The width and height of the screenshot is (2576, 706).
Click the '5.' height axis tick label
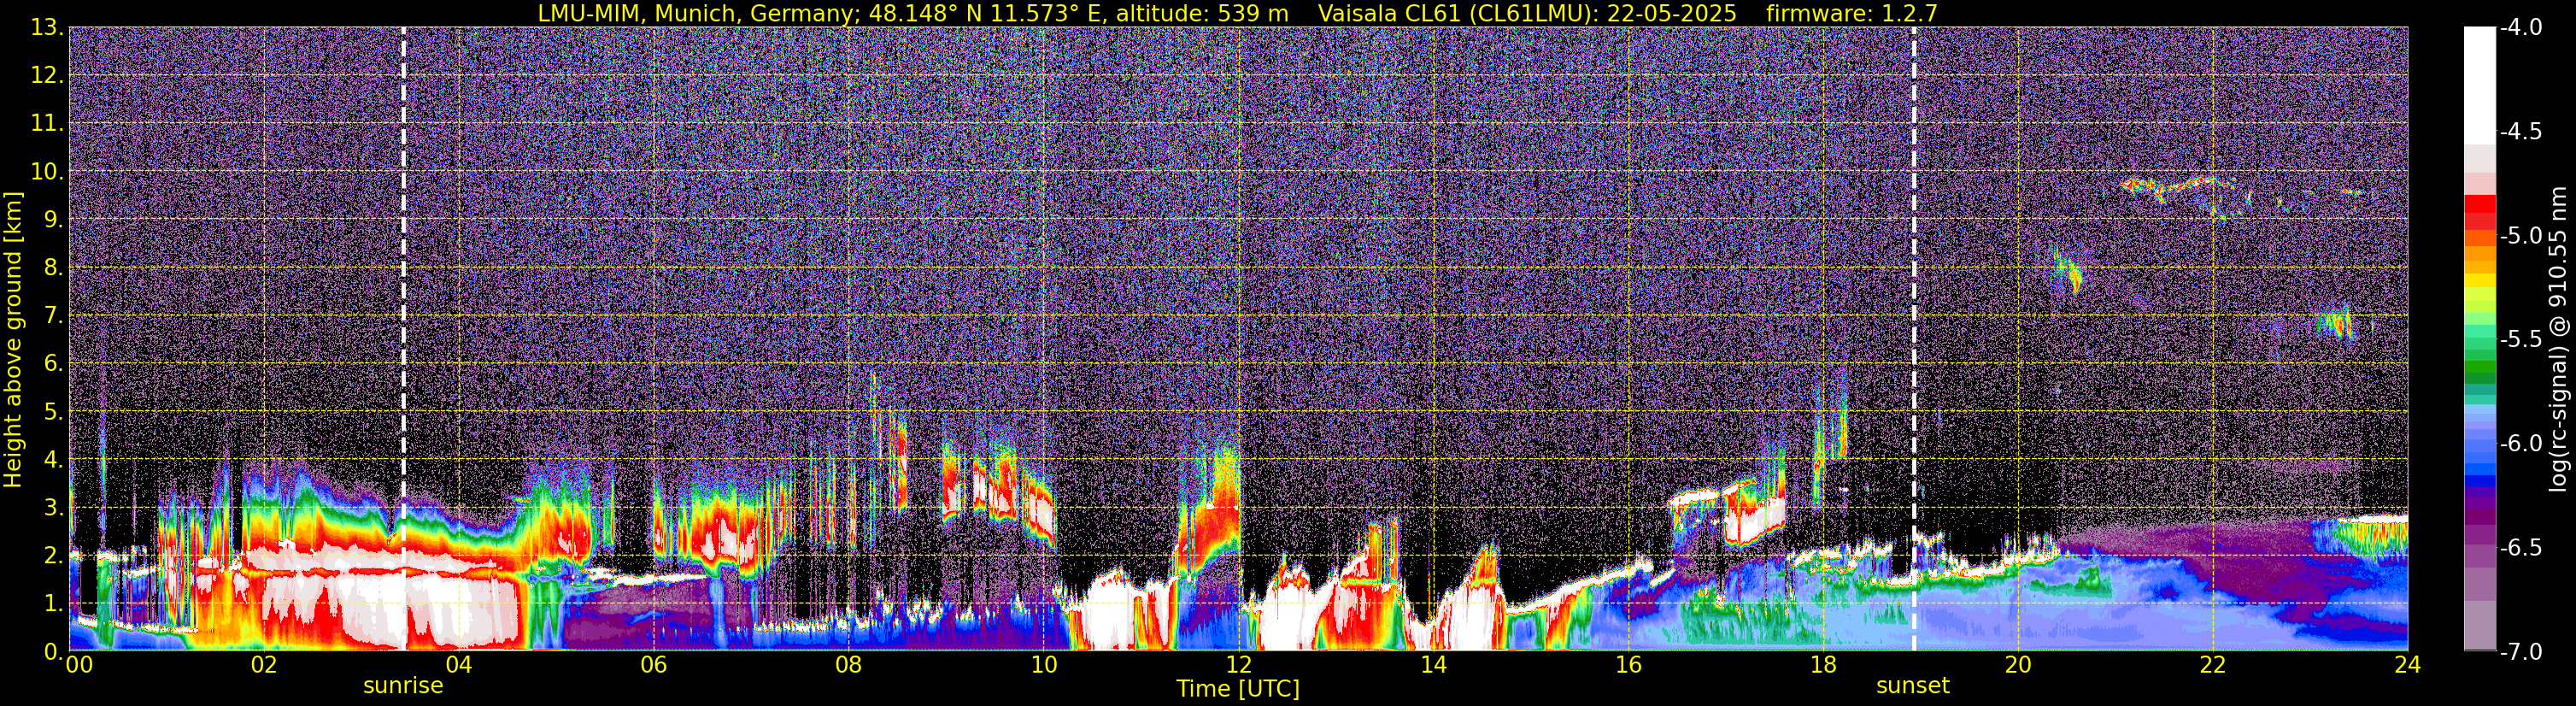[x=54, y=412]
